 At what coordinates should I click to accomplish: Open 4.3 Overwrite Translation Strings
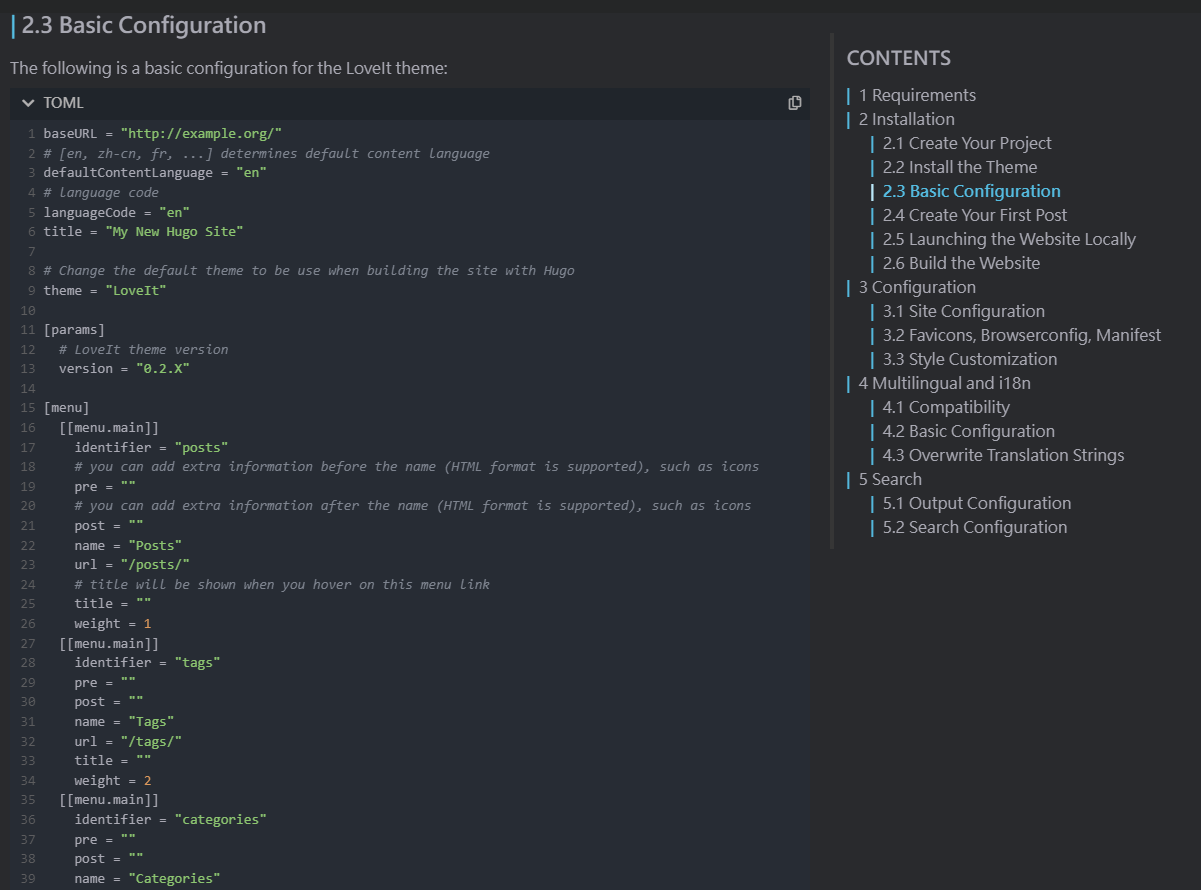click(1003, 454)
